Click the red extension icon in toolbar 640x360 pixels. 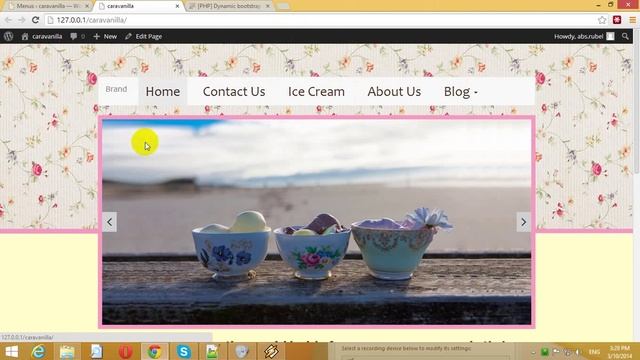click(617, 20)
